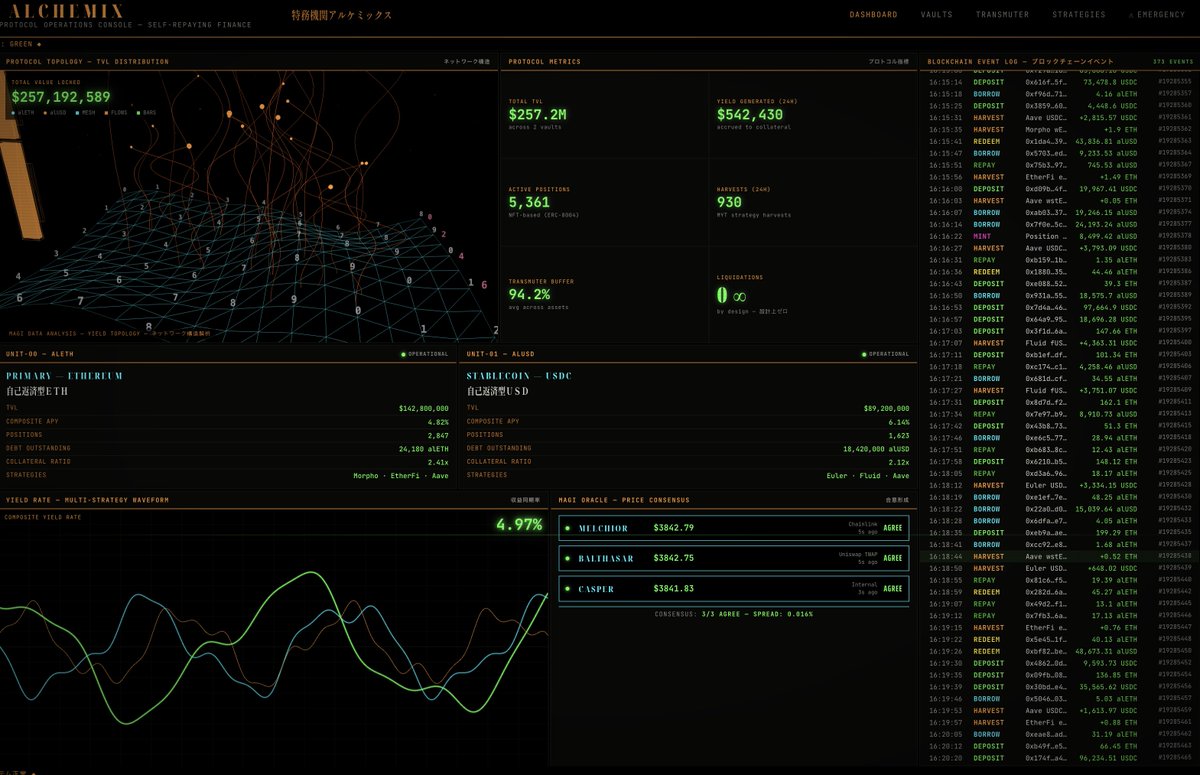This screenshot has width=1200, height=775.
Task: Open the Emergency tab
Action: click(1157, 15)
